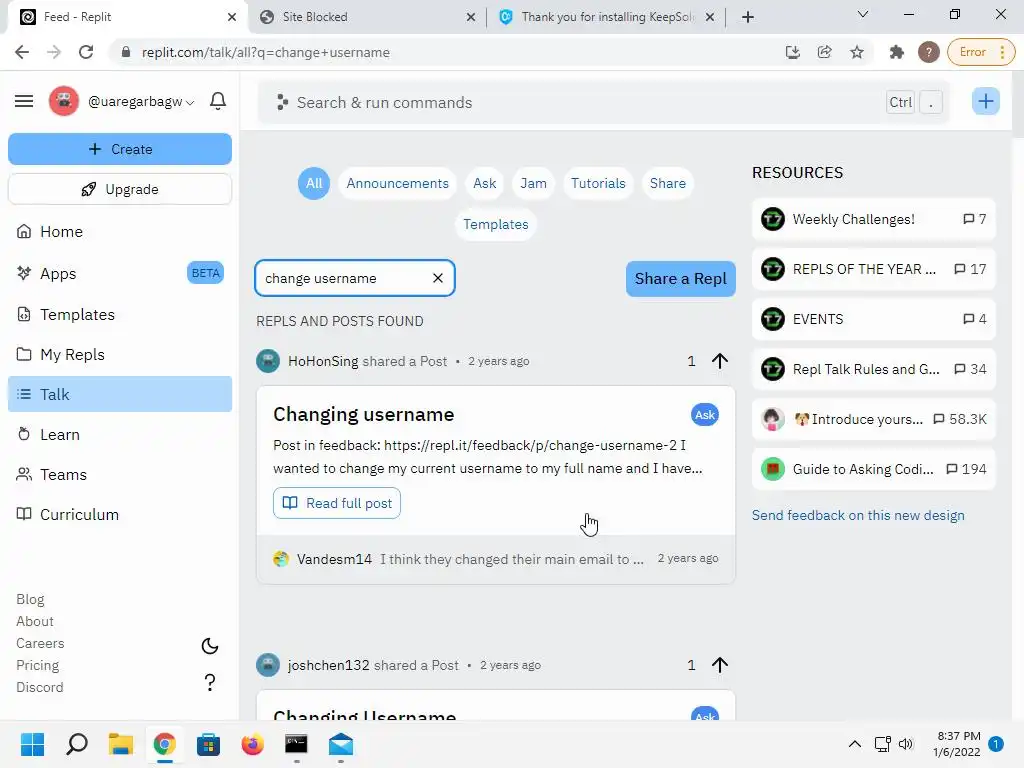Open Firefox from taskbar
Screen dimensions: 1024x768
pos(253,744)
